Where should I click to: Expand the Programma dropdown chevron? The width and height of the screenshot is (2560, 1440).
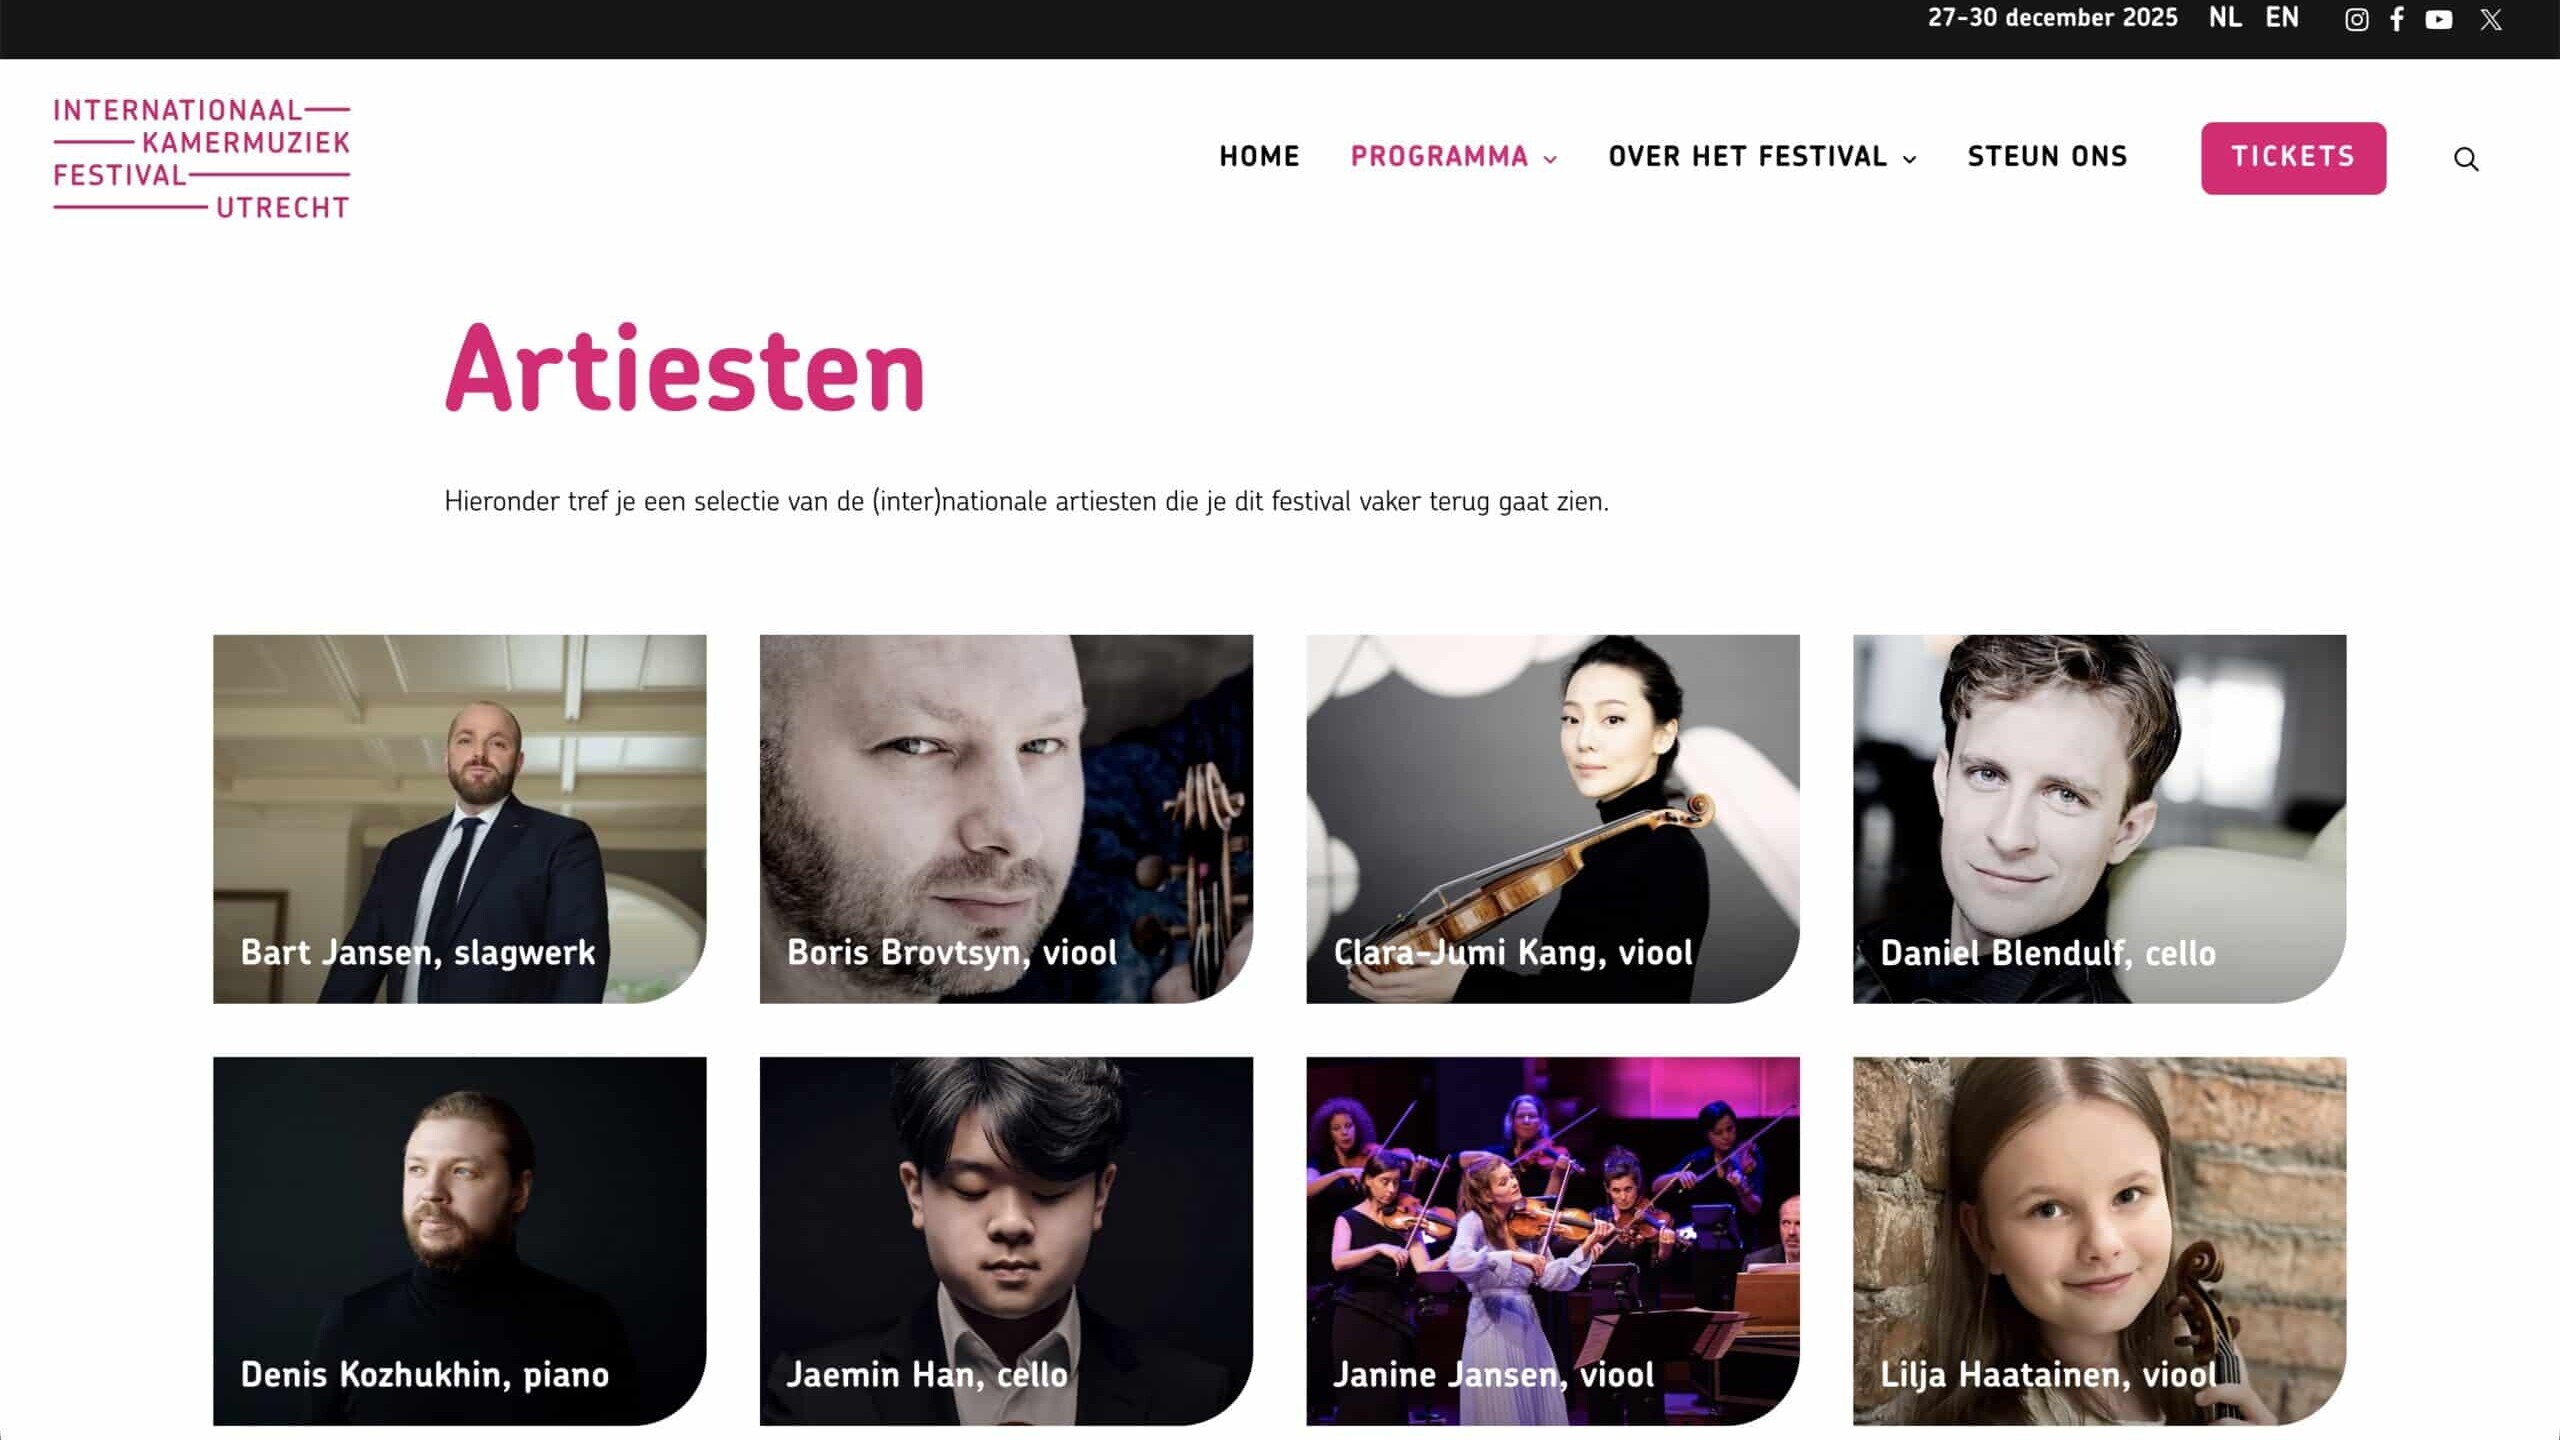(x=1550, y=160)
